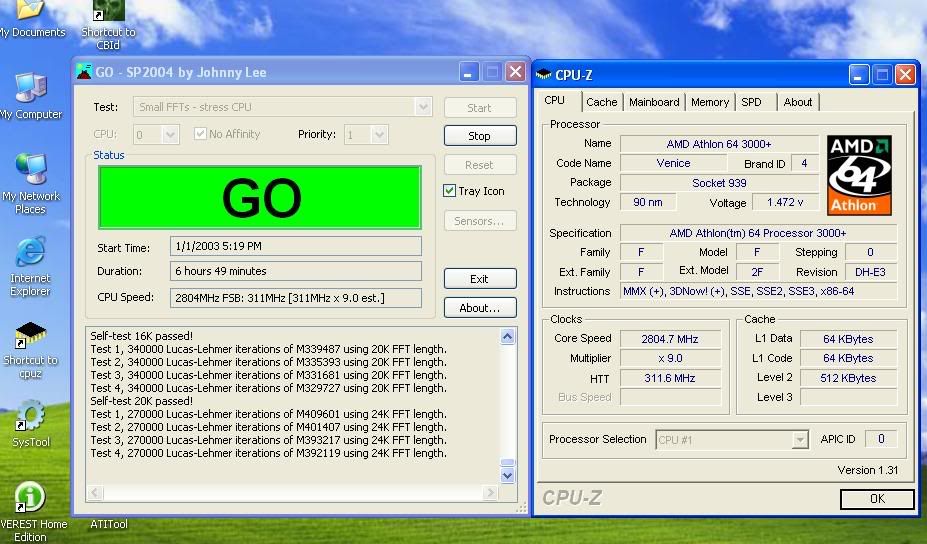Click the log line mentioning M392119
Viewport: 927px width, 544px height.
(268, 453)
